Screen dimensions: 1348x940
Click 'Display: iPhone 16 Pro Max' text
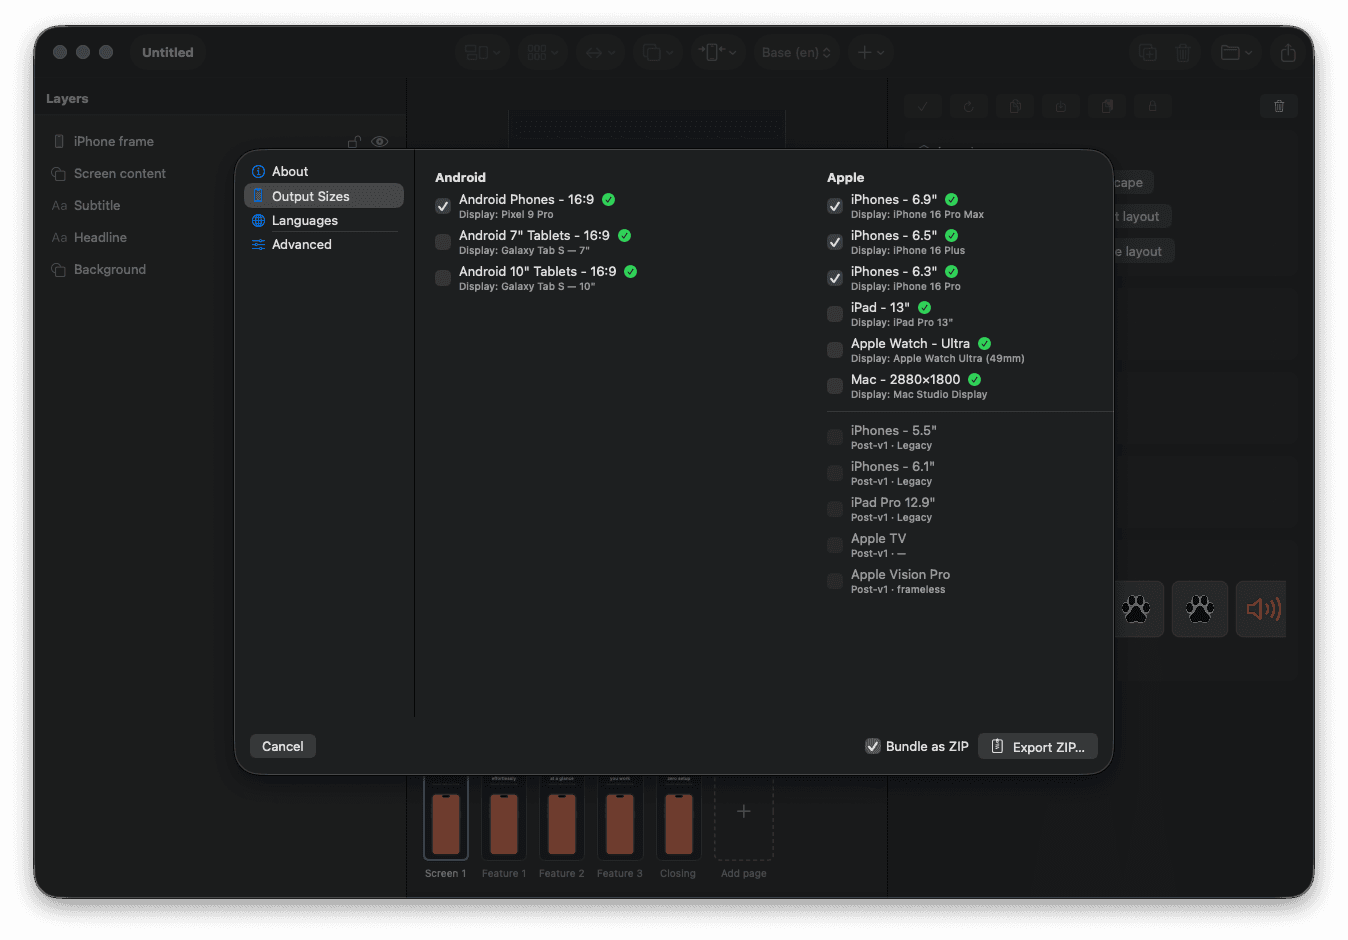pyautogui.click(x=917, y=215)
